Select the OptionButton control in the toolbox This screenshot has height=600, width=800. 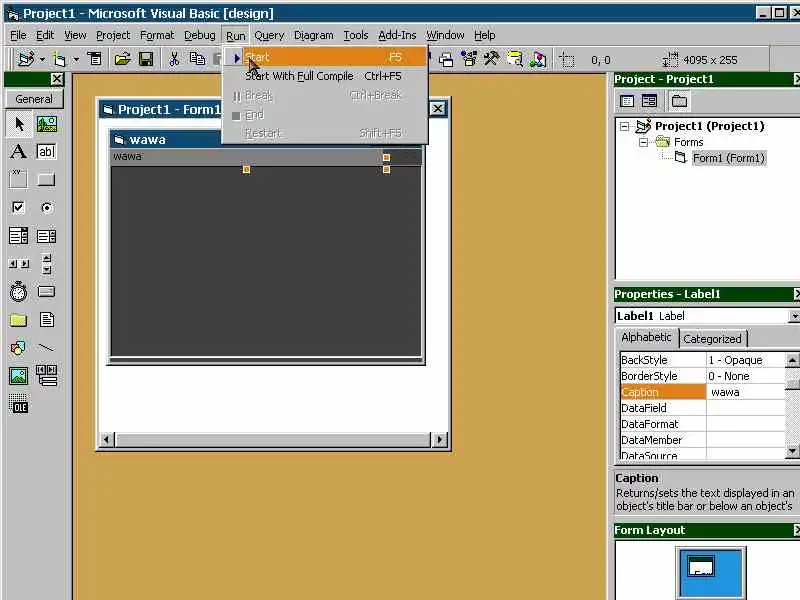click(x=46, y=208)
